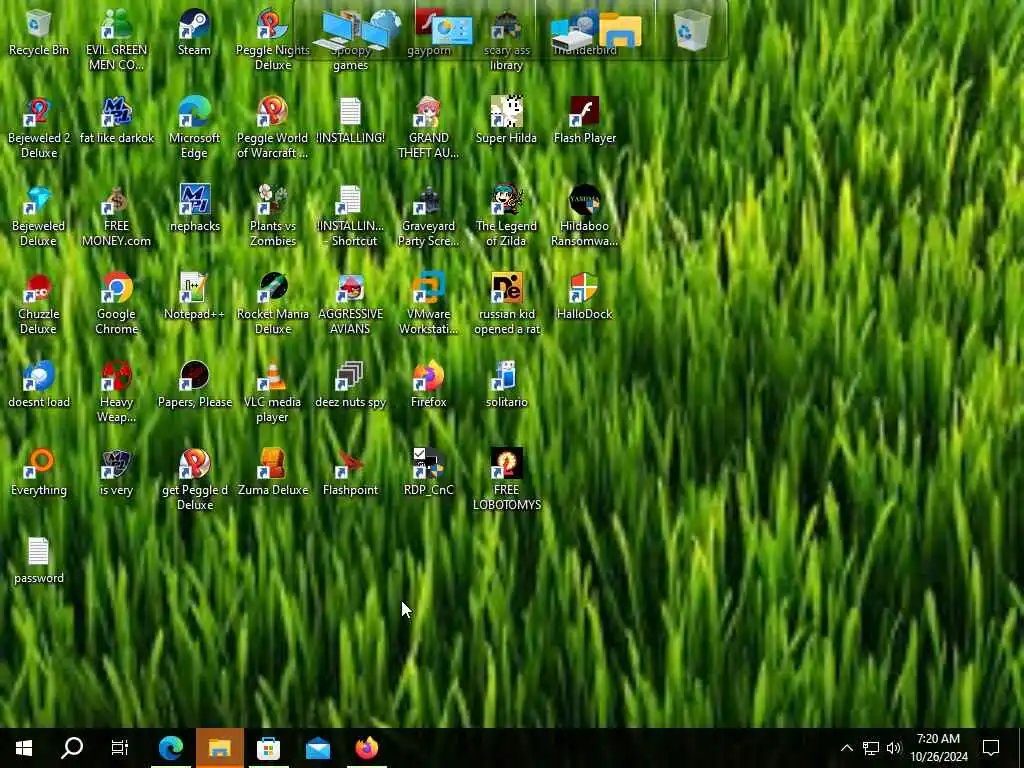Launch Notepad++ from desktop
The width and height of the screenshot is (1024, 768).
pyautogui.click(x=194, y=297)
